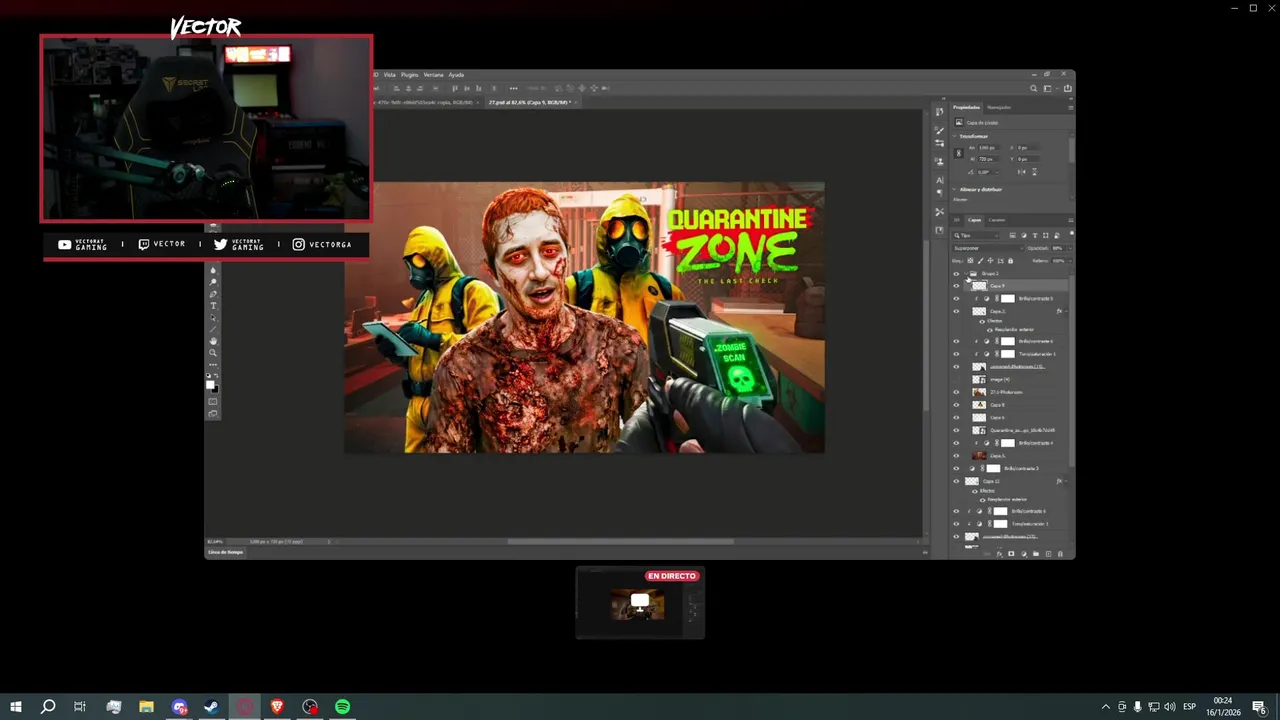Open the Brushes panel icon
Image resolution: width=1280 pixels, height=720 pixels.
click(940, 130)
